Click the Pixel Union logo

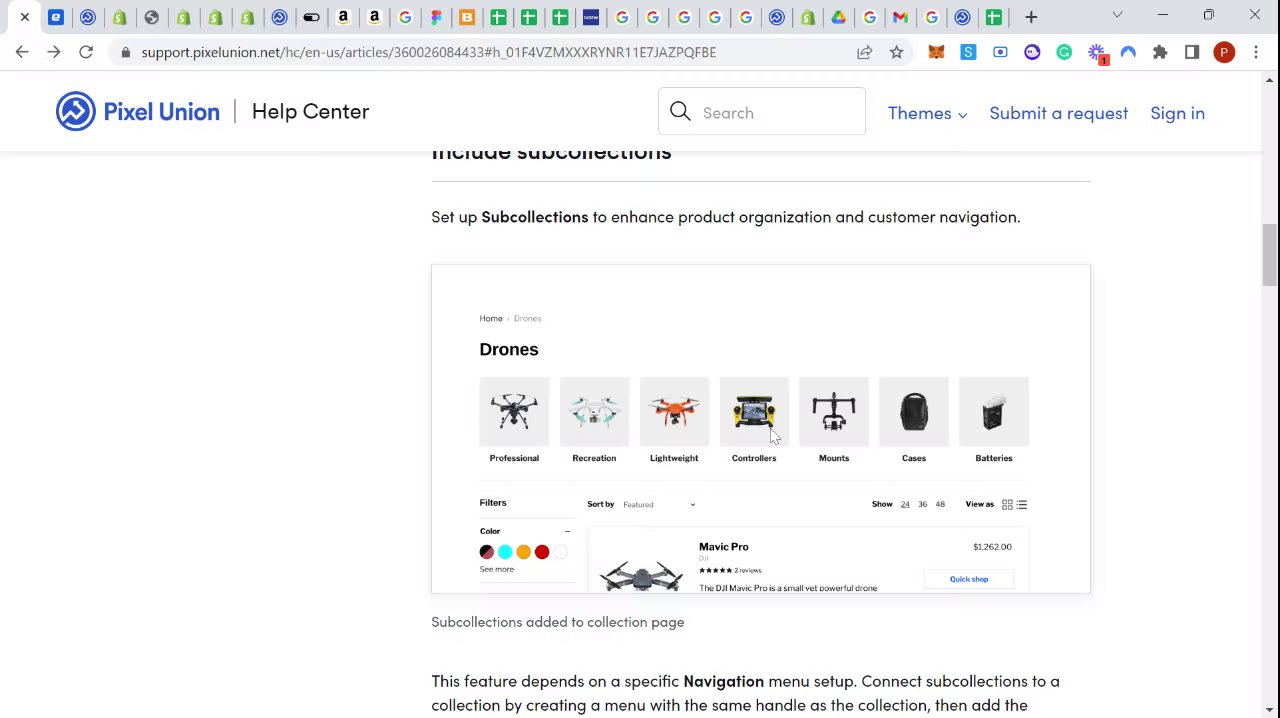tap(138, 111)
